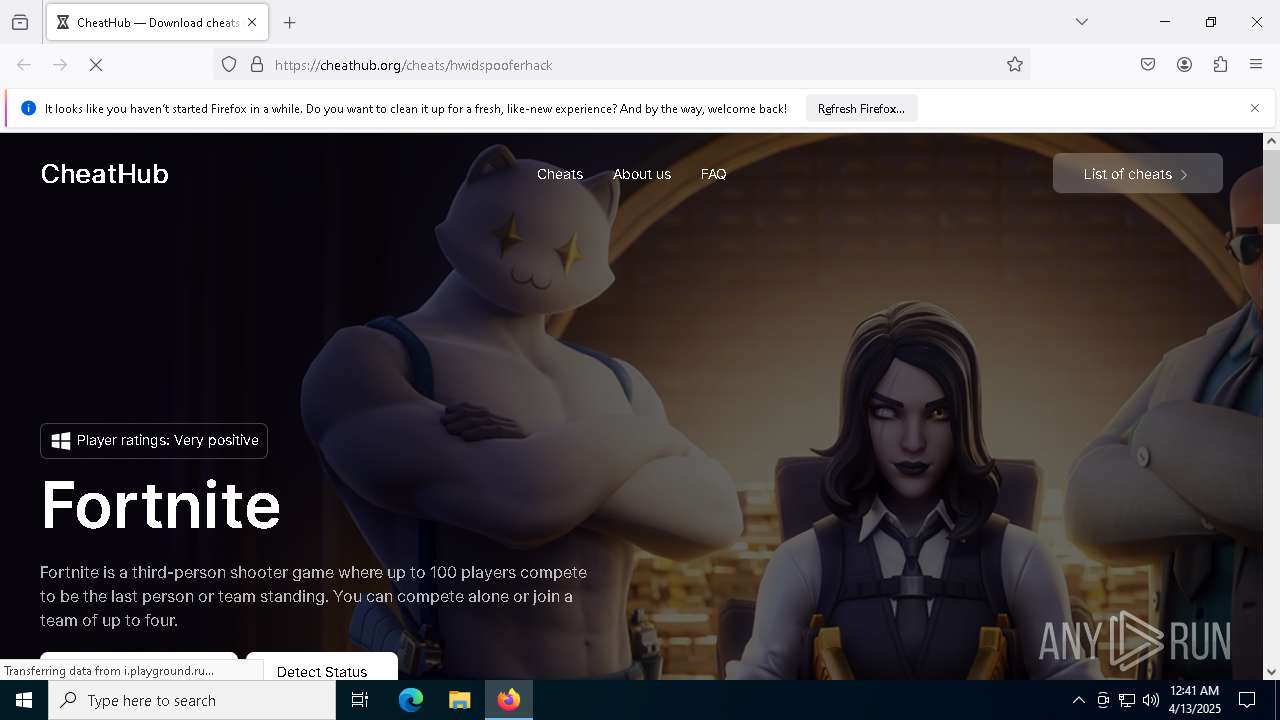Open Firefox account icon
The height and width of the screenshot is (720, 1280).
click(1184, 65)
